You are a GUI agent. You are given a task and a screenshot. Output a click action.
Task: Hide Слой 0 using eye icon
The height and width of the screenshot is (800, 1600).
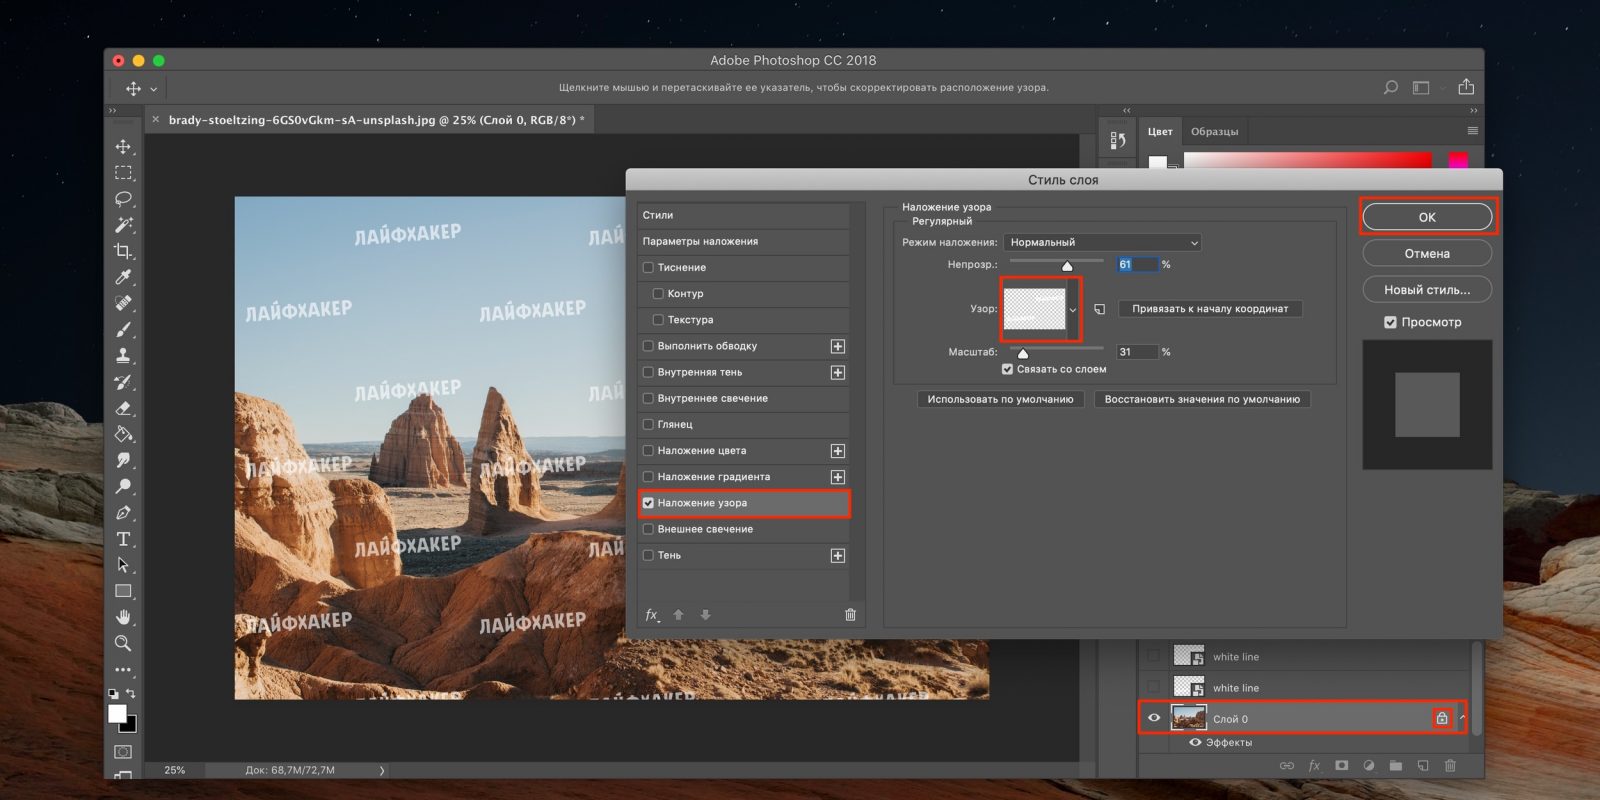[1154, 718]
